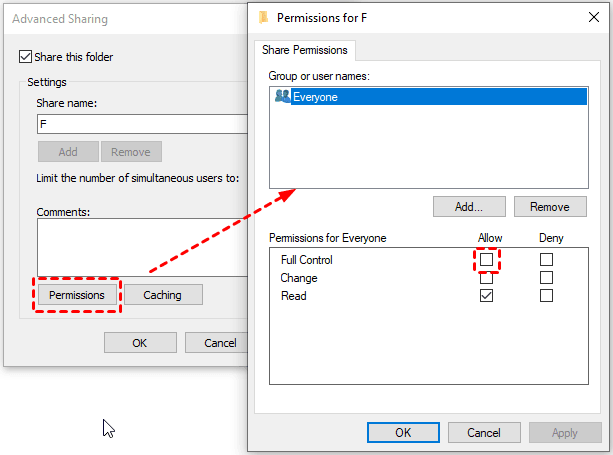Tick the Change Deny checkbox

click(546, 278)
